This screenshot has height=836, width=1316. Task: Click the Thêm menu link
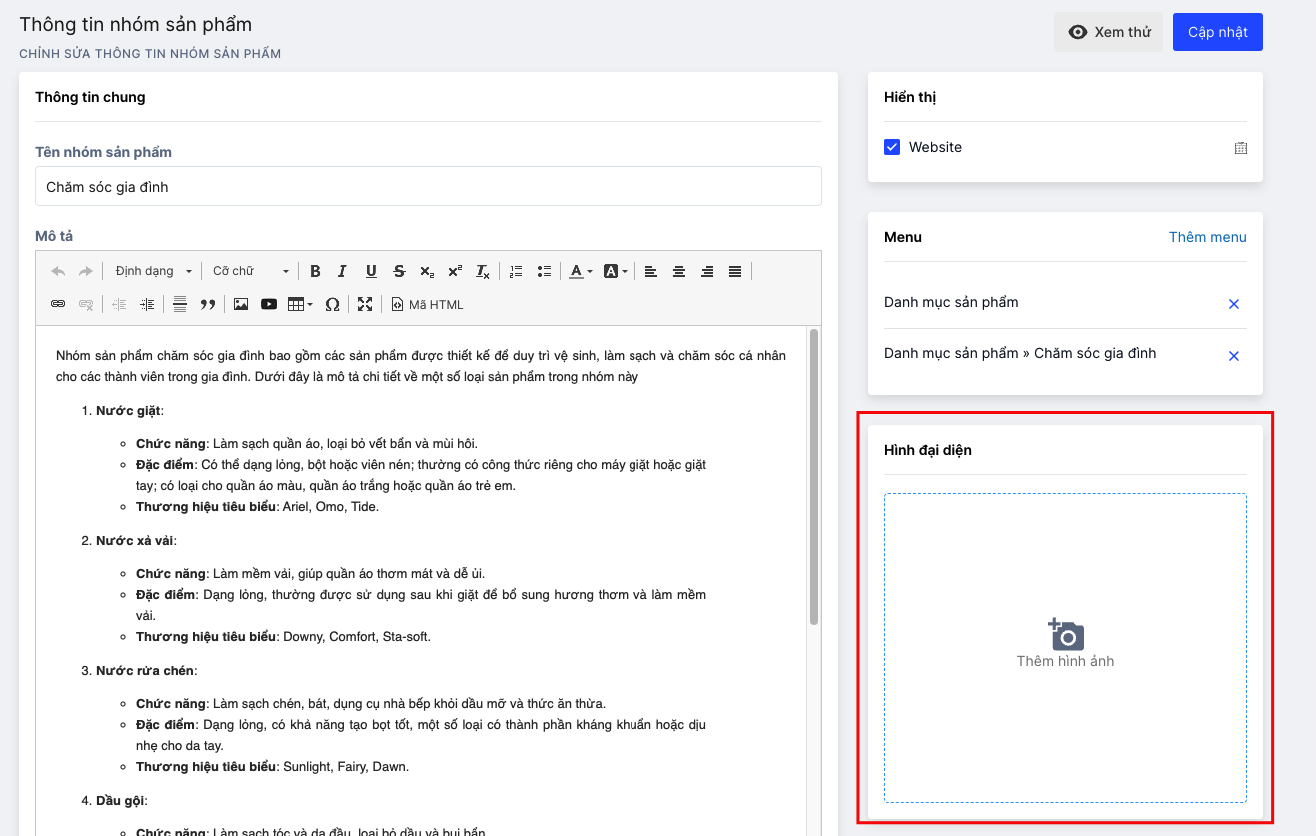(x=1207, y=237)
